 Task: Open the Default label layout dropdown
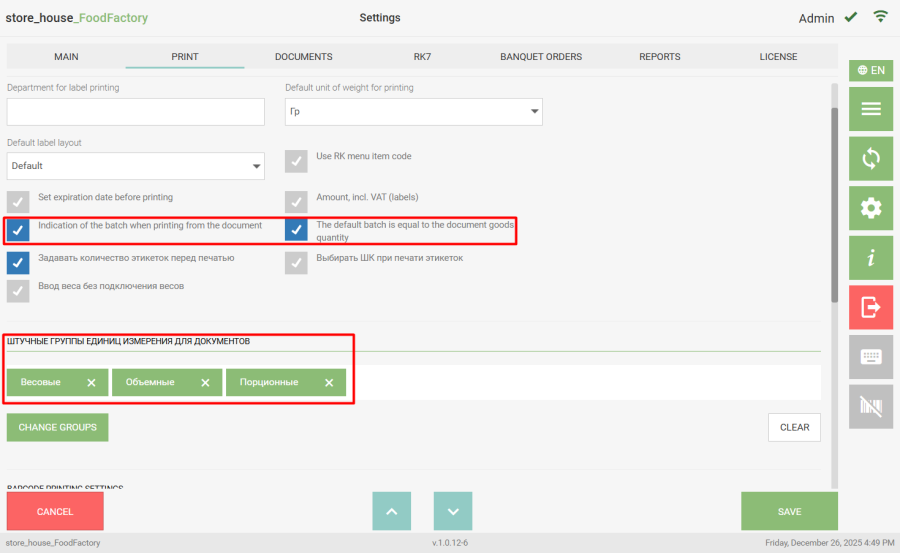click(135, 166)
